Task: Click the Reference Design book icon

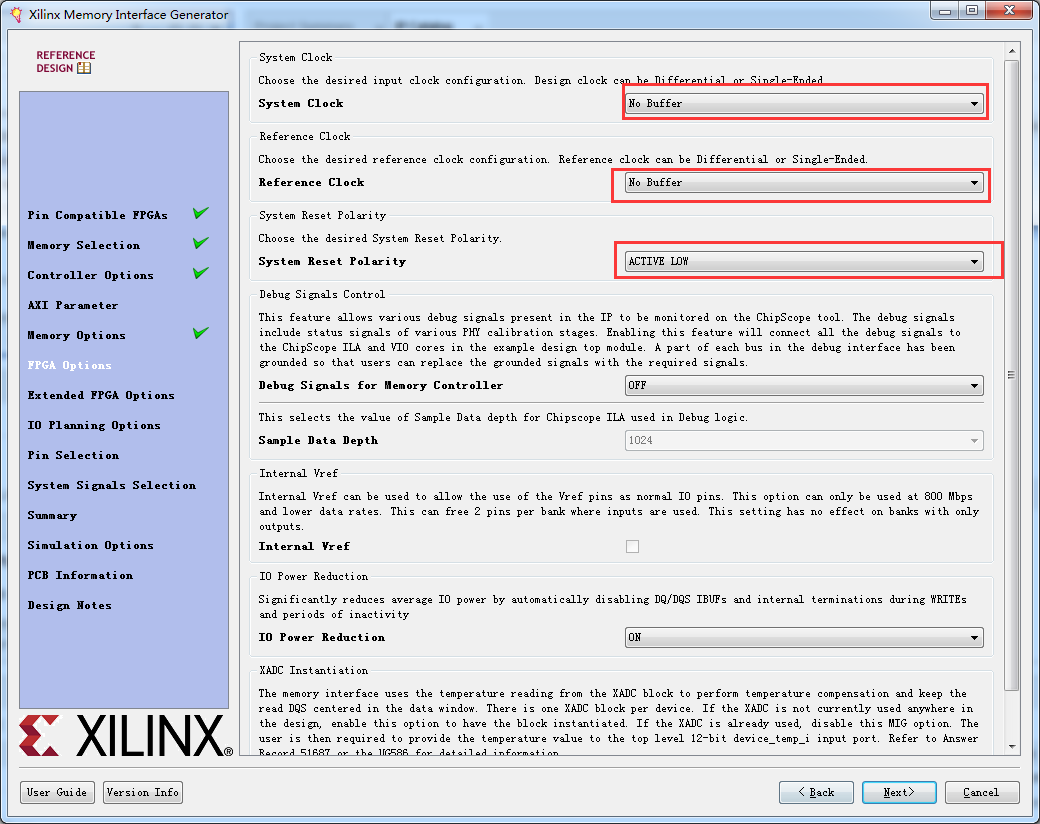Action: [x=84, y=68]
